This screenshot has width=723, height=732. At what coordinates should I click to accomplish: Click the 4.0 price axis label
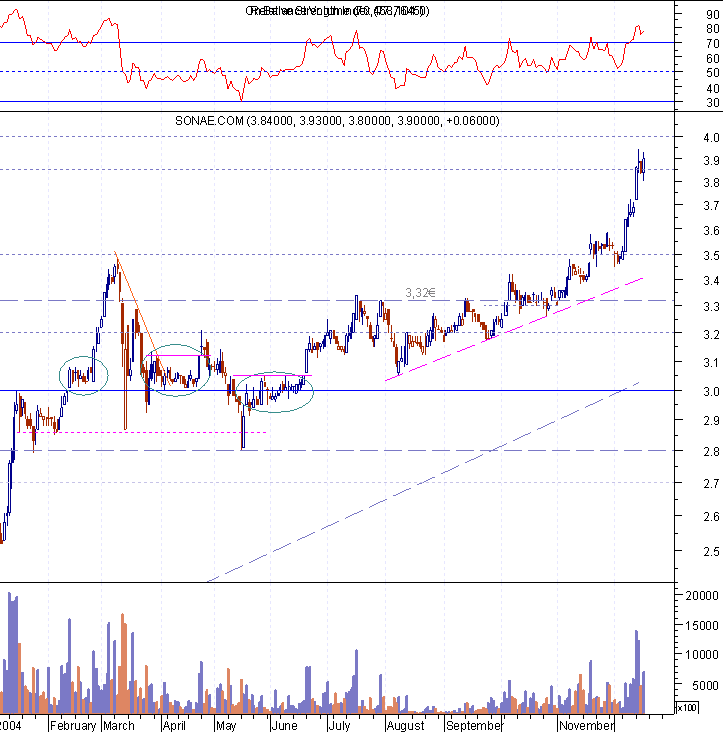click(x=711, y=138)
